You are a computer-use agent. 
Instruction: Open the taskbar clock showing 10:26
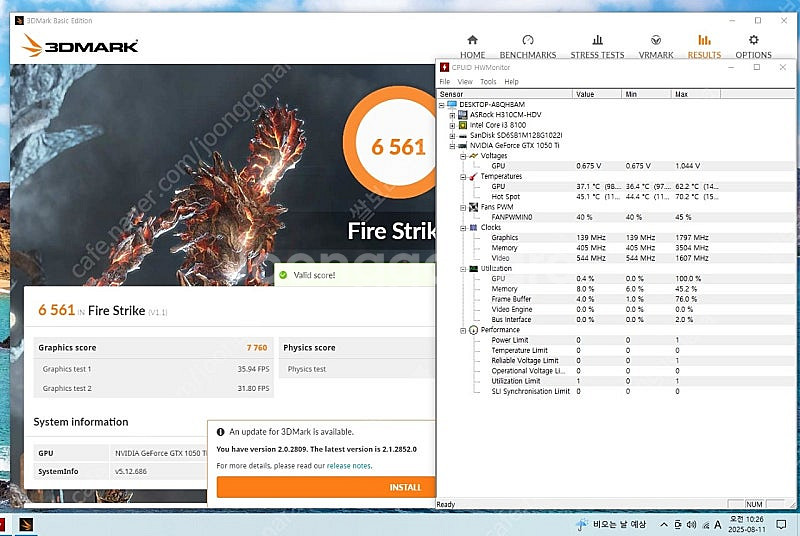[747, 524]
